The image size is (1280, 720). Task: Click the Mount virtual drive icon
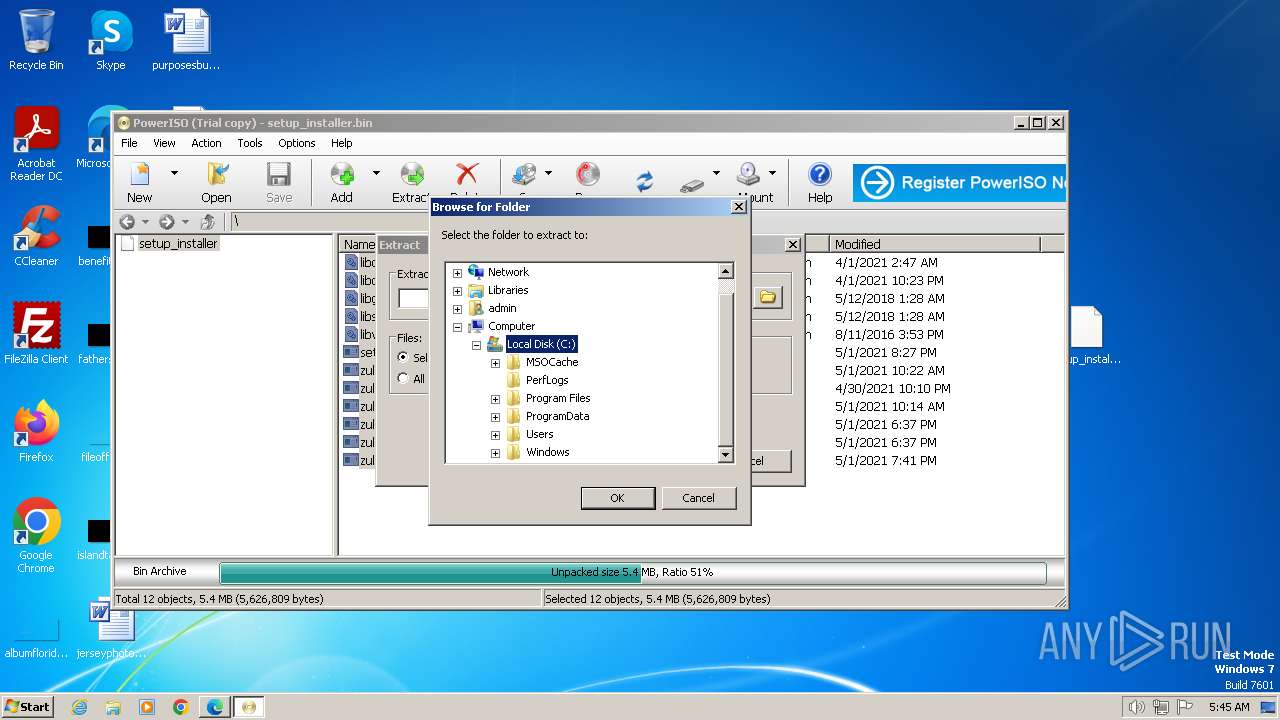(749, 175)
